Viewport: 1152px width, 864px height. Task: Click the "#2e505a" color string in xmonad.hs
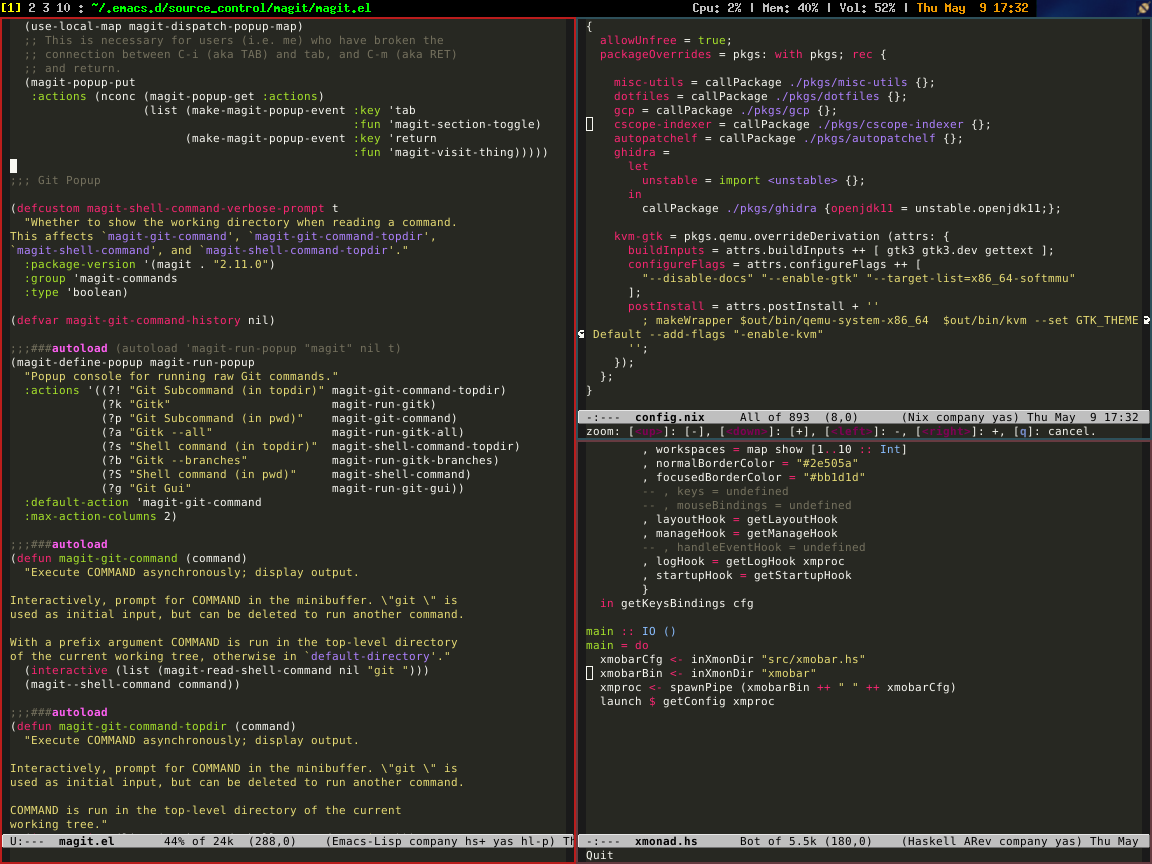(827, 464)
